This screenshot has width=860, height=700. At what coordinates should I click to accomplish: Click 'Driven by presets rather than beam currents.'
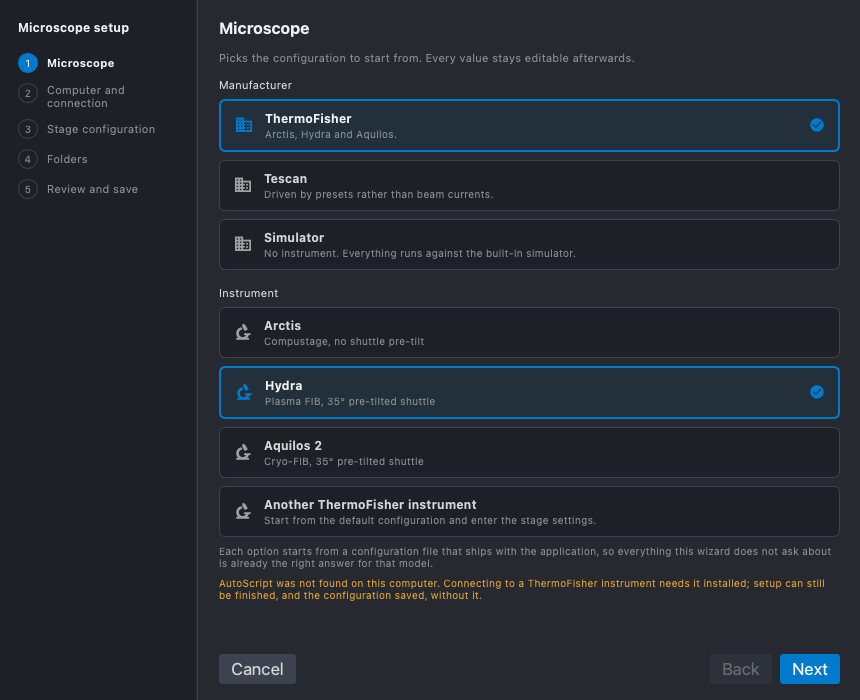[378, 194]
